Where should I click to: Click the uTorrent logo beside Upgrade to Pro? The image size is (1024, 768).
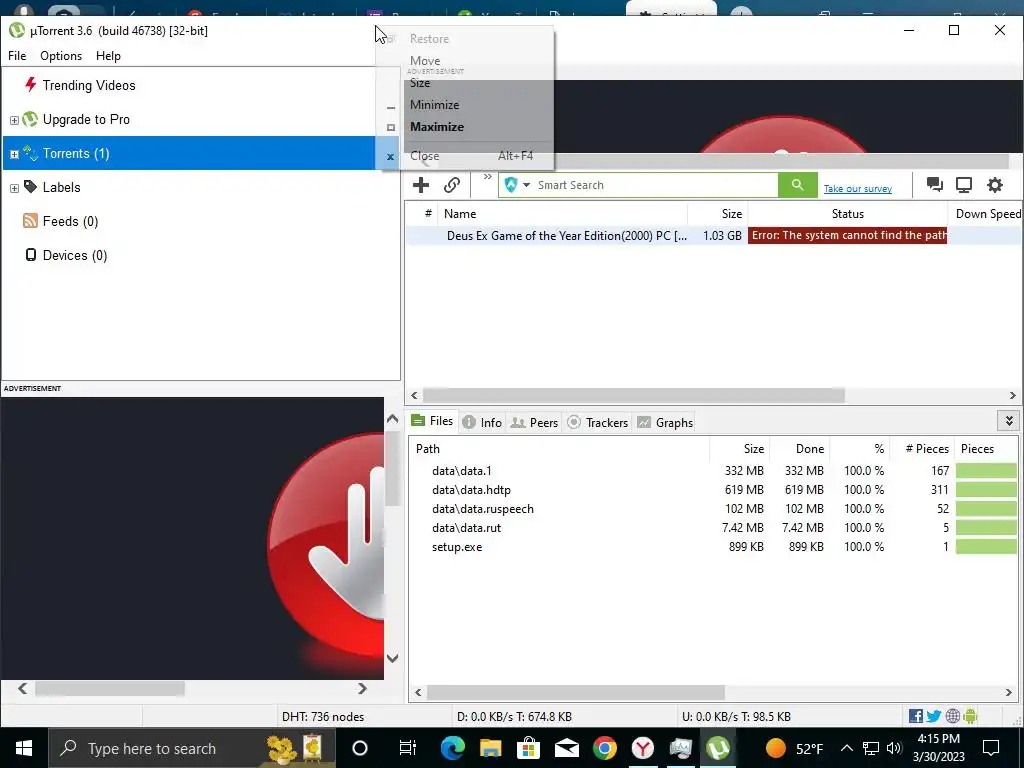tap(30, 119)
